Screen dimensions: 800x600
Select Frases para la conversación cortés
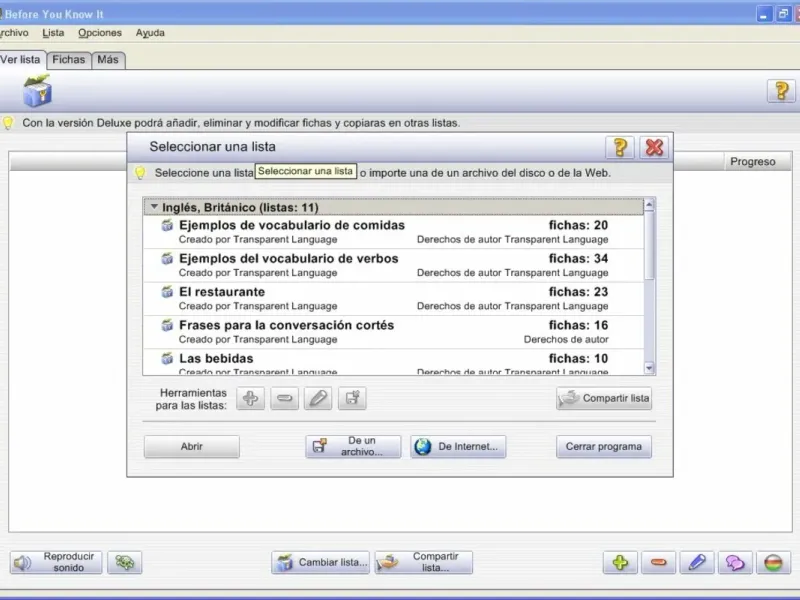393,332
